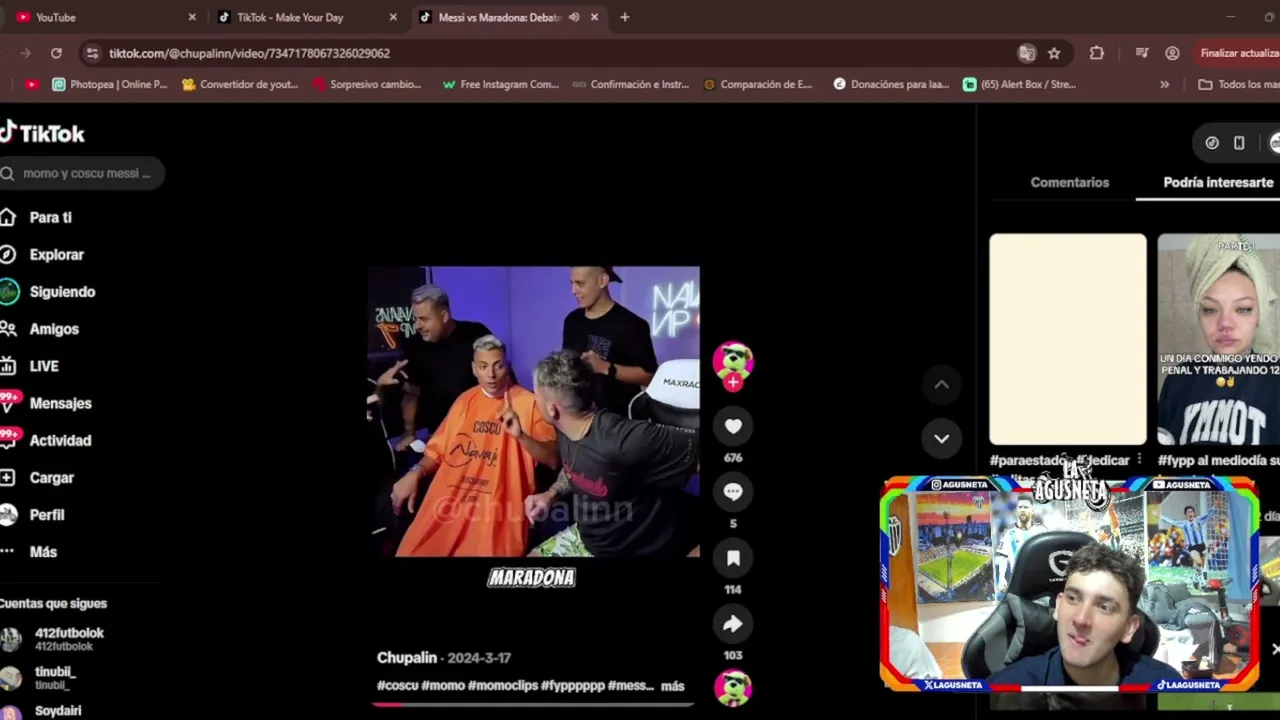The height and width of the screenshot is (720, 1280).
Task: Open comments via the speech bubble icon
Action: 733,492
